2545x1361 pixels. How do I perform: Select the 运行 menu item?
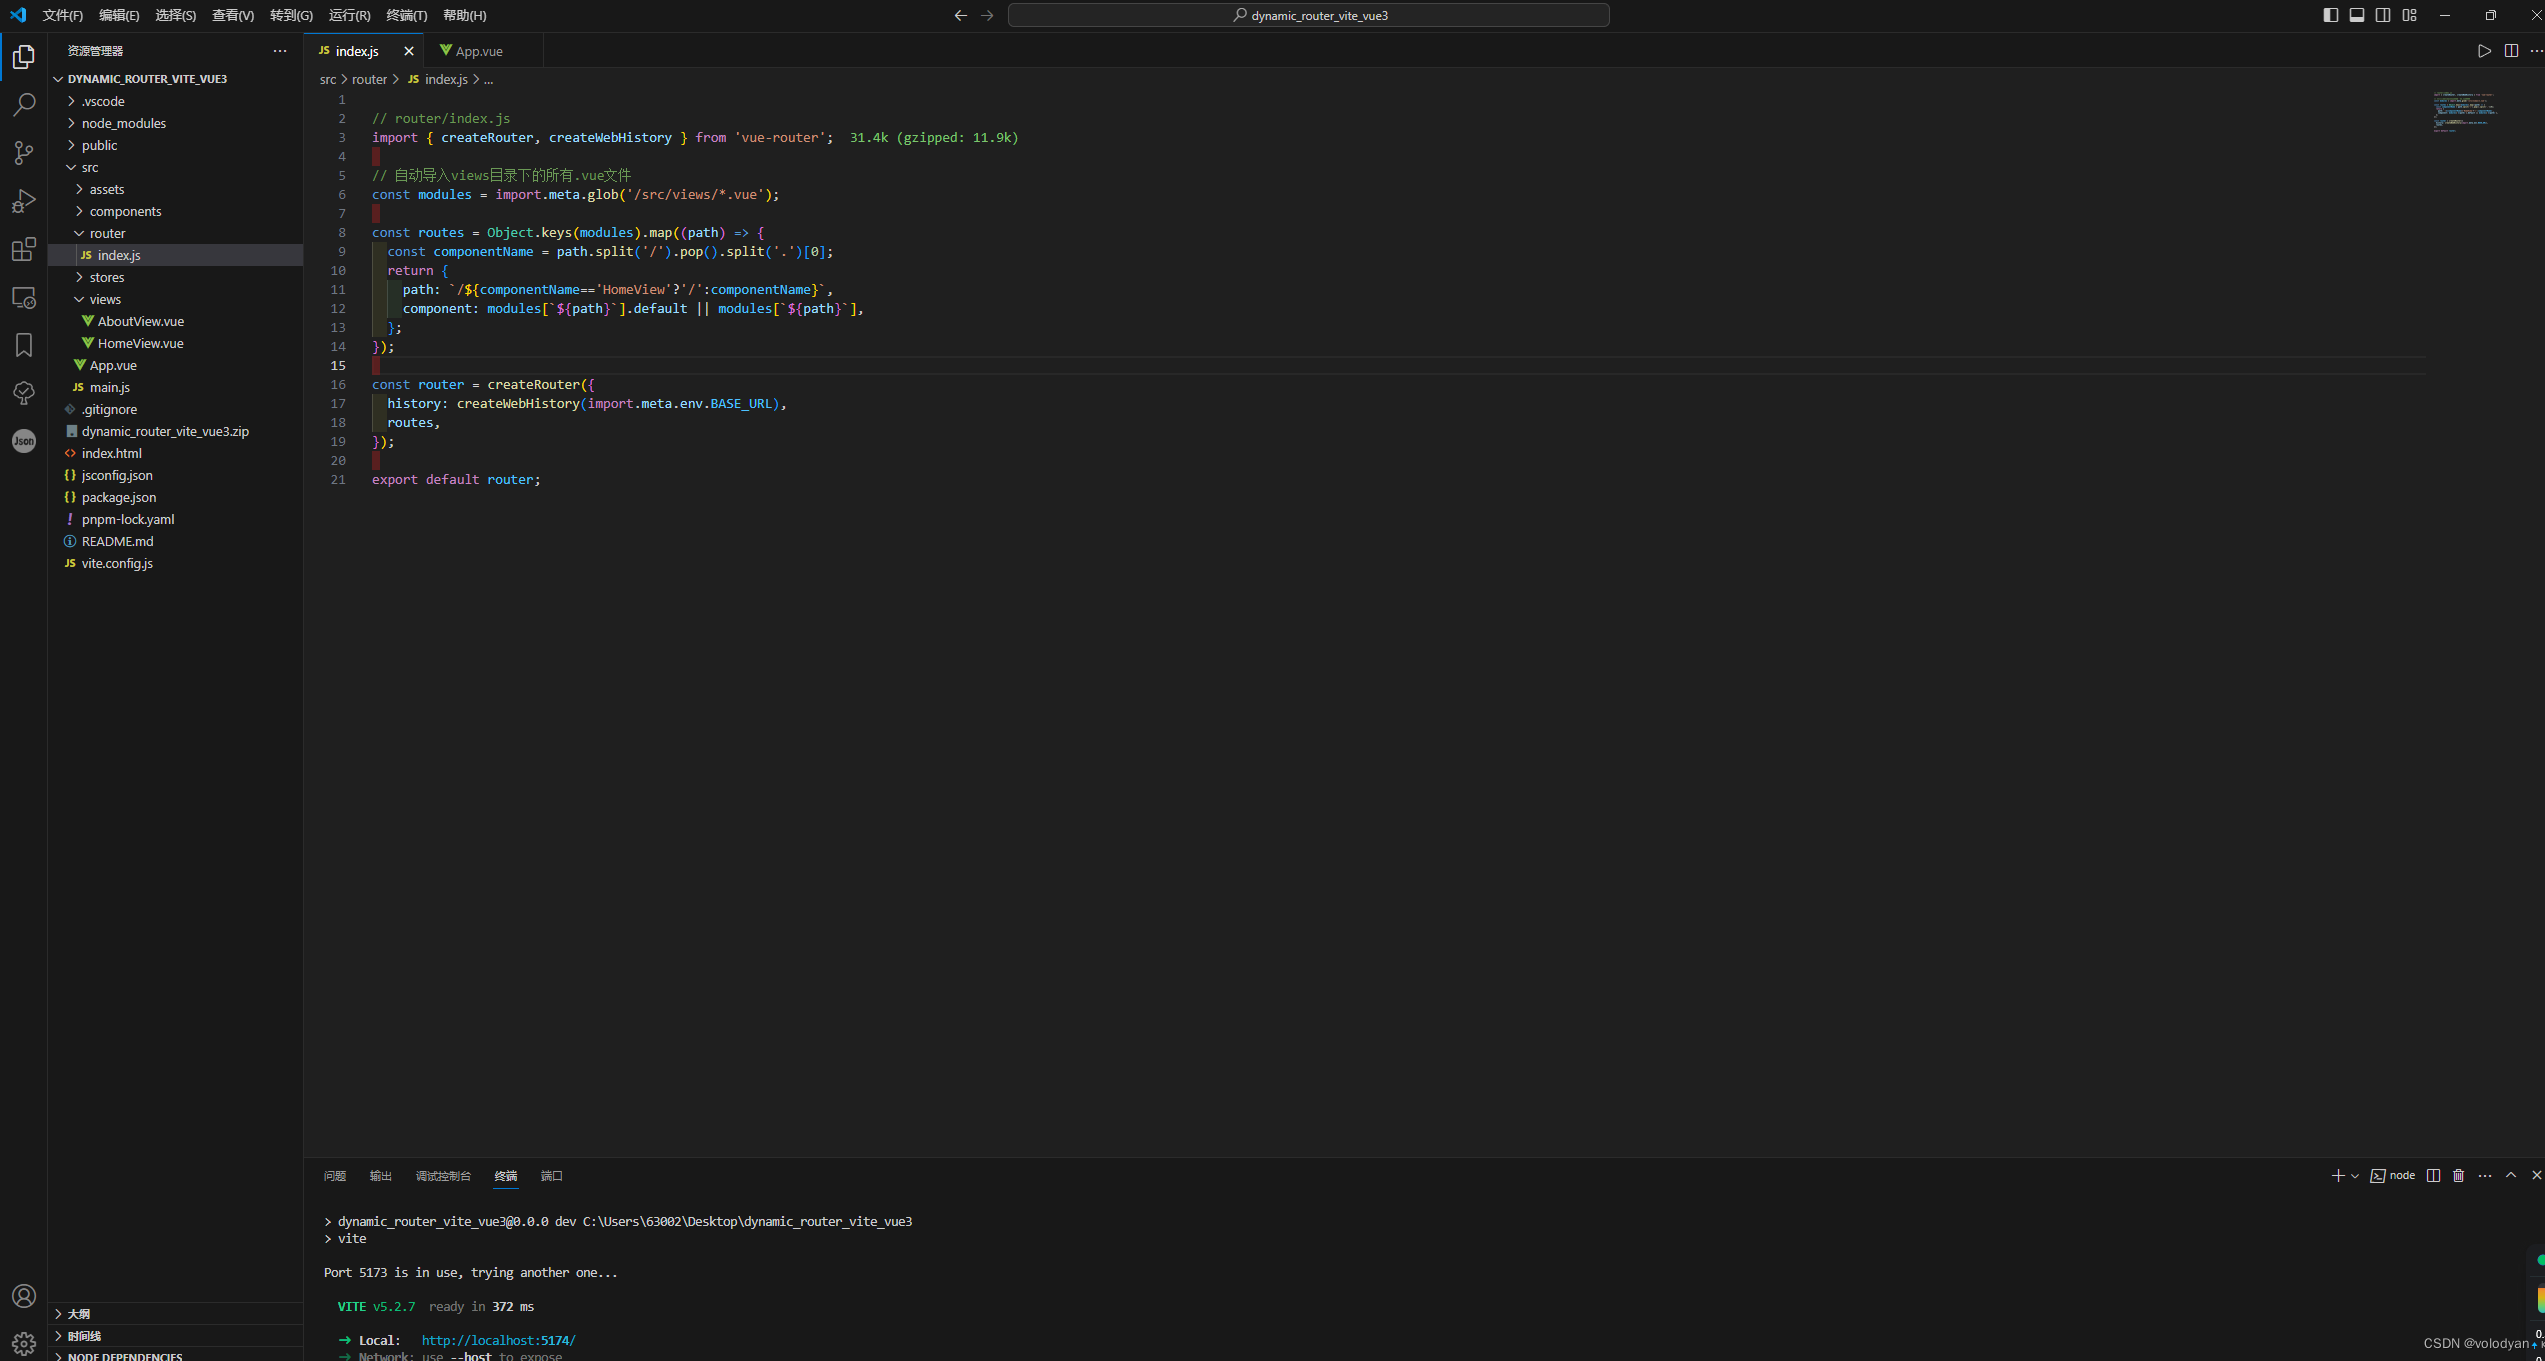pos(348,15)
